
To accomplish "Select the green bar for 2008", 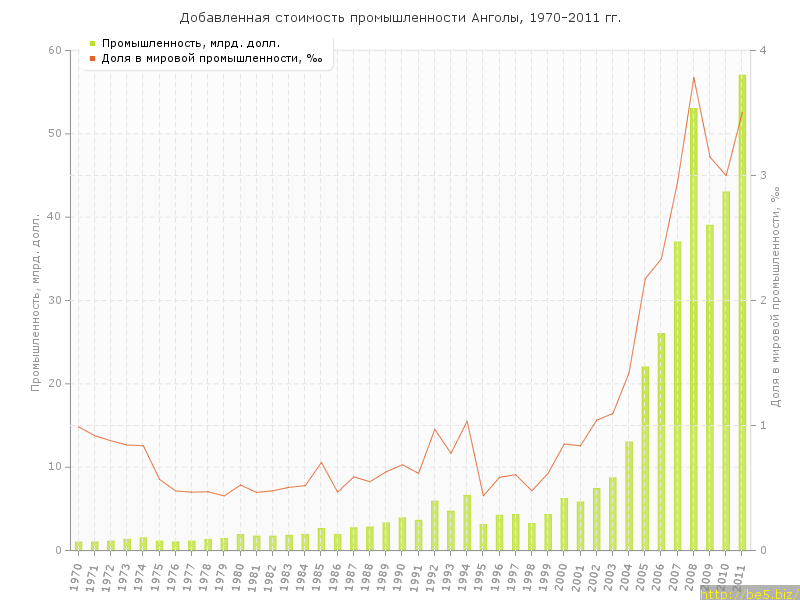I will click(x=693, y=328).
